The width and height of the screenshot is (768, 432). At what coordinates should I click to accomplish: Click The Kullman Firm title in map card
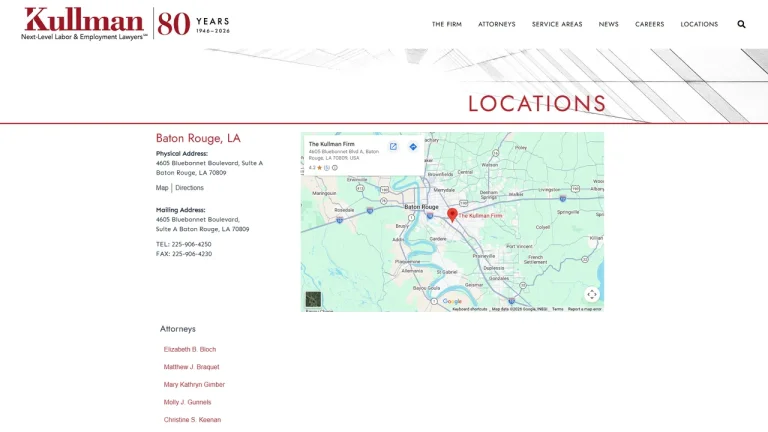point(332,144)
